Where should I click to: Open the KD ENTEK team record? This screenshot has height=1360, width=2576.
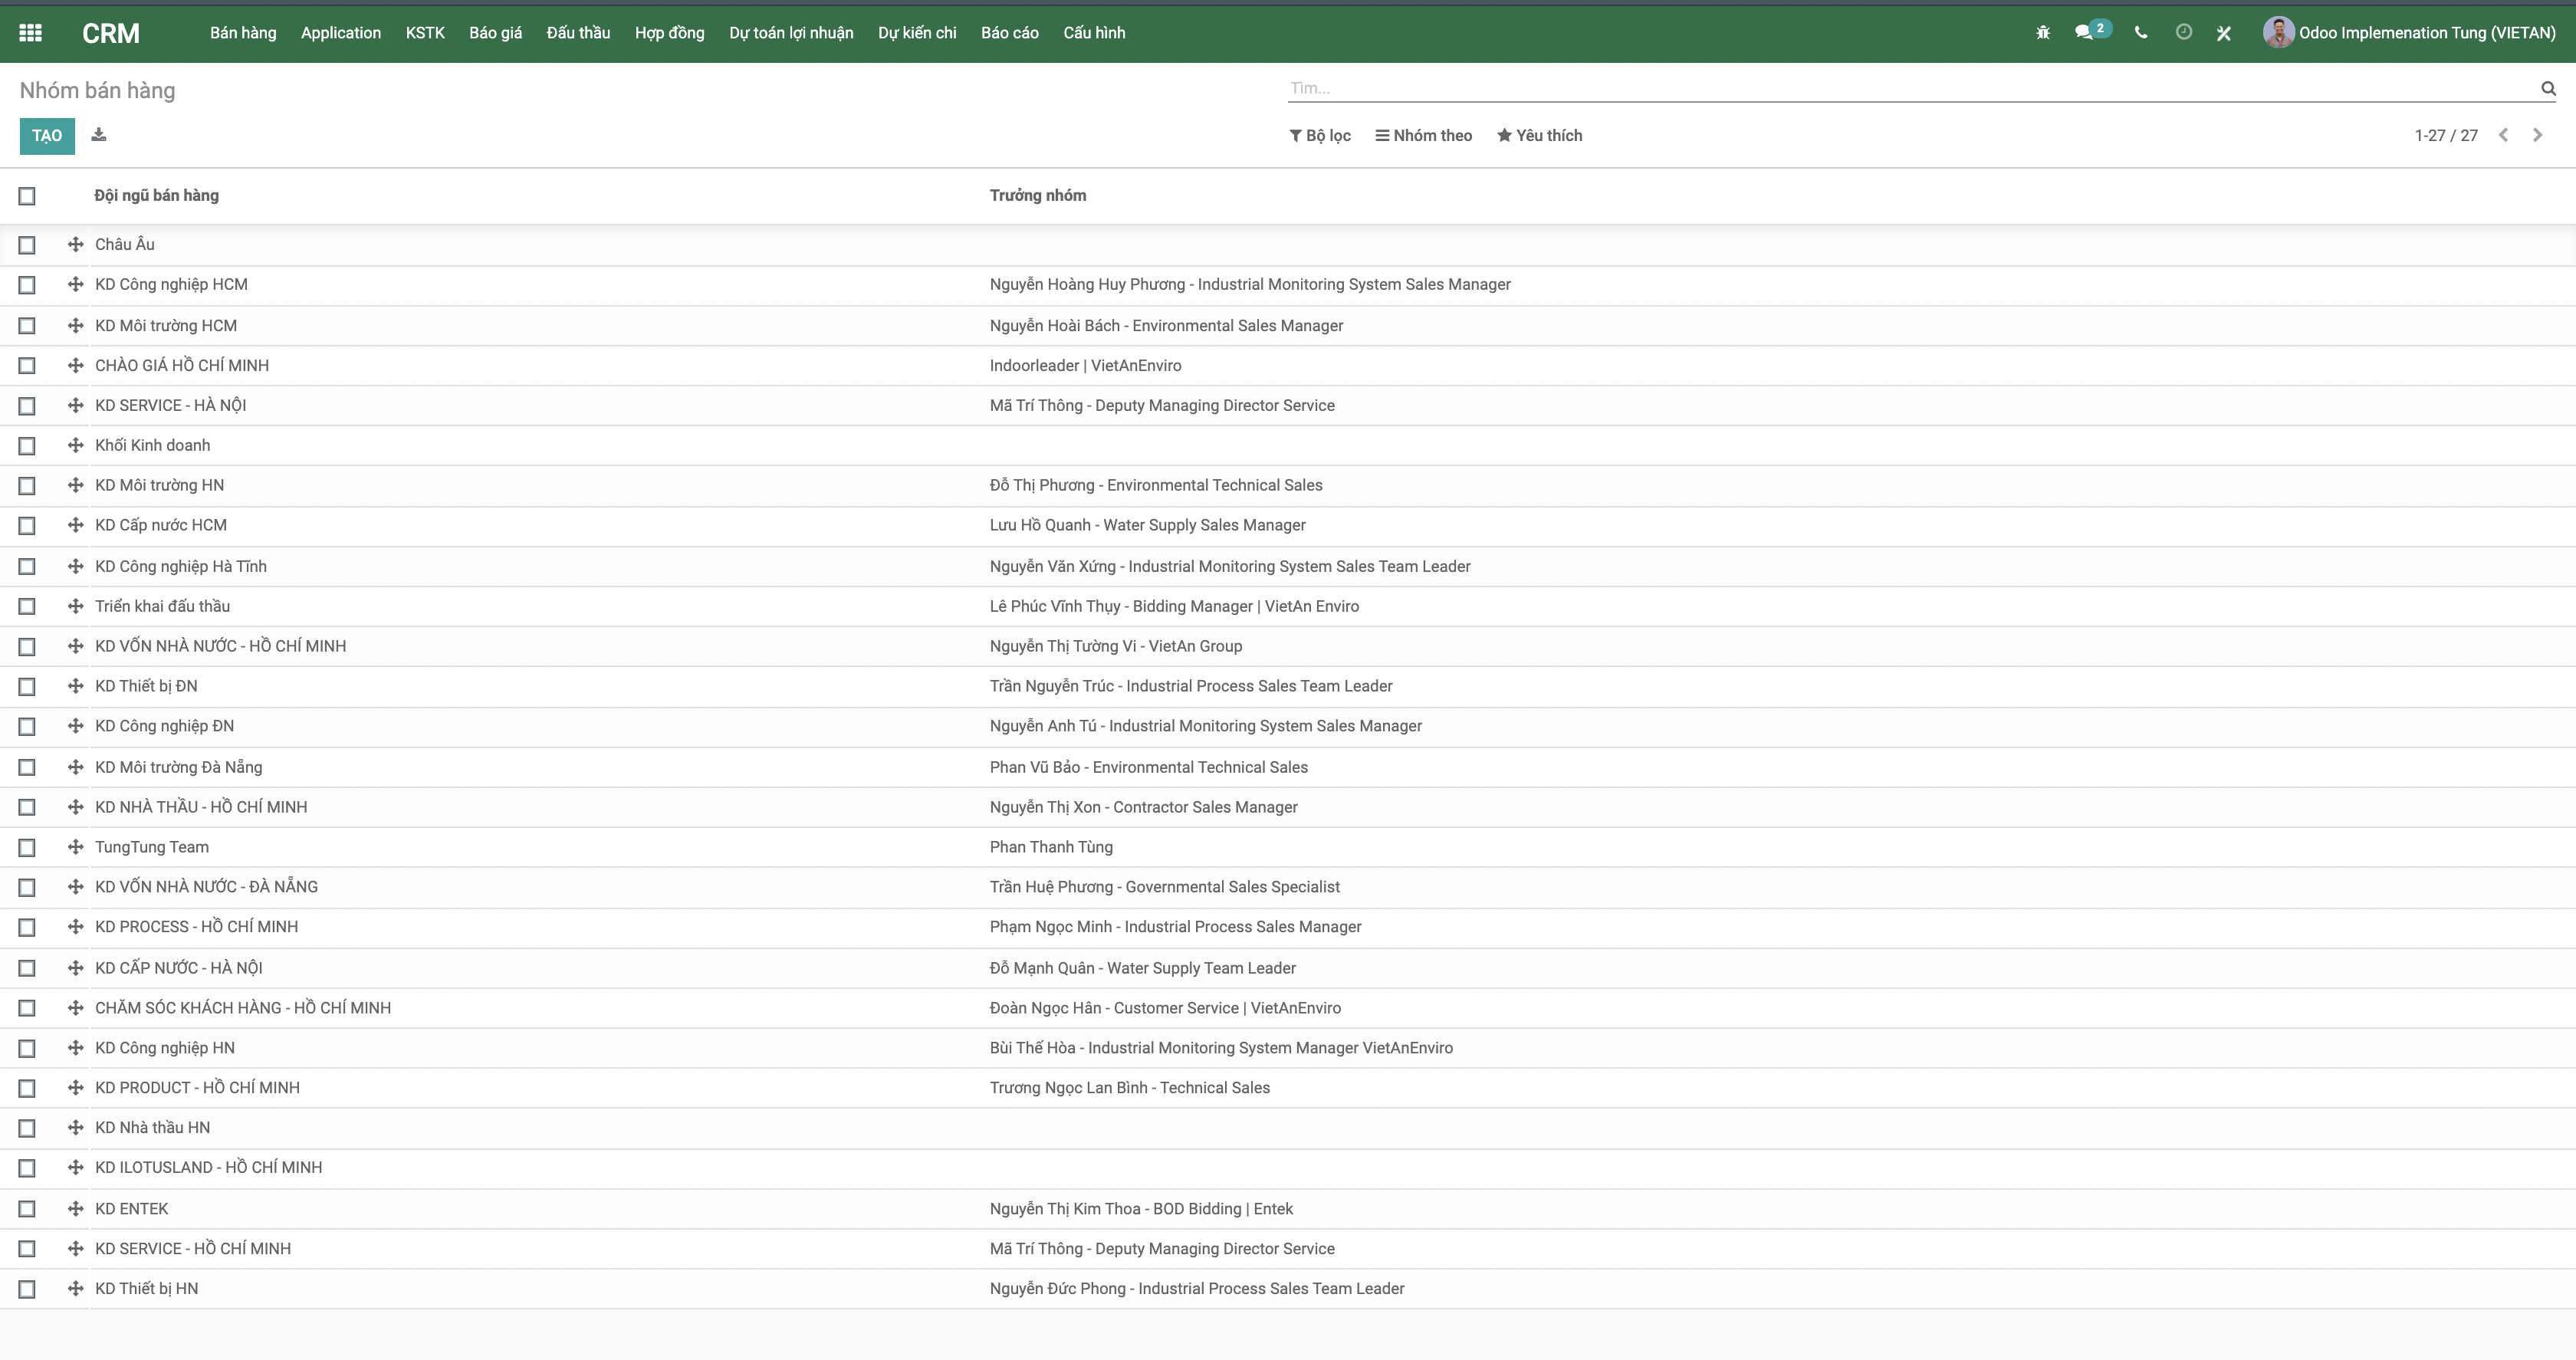(x=132, y=1209)
